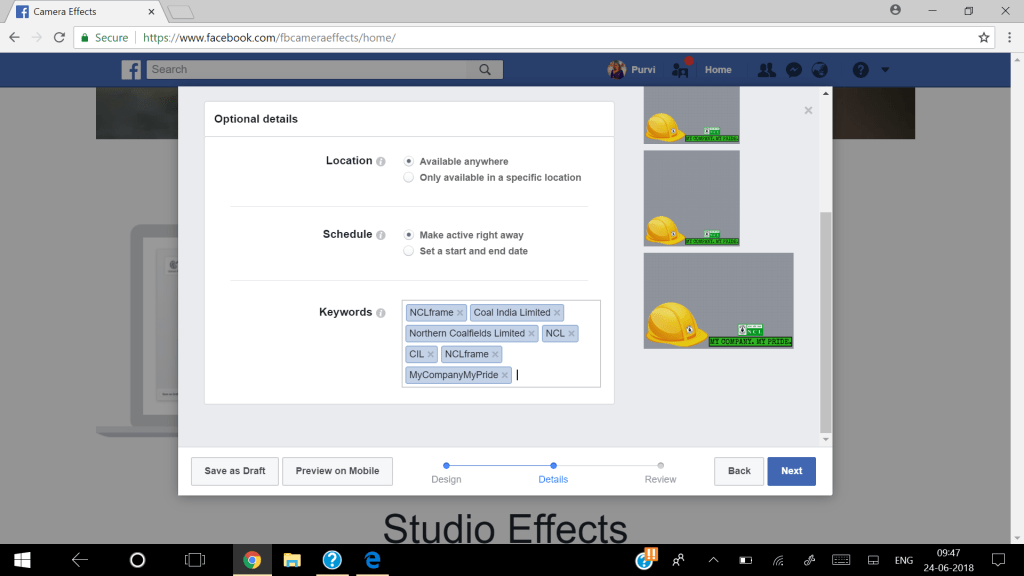This screenshot has height=576, width=1024.
Task: Select 'Set a start and end date'
Action: tap(408, 252)
